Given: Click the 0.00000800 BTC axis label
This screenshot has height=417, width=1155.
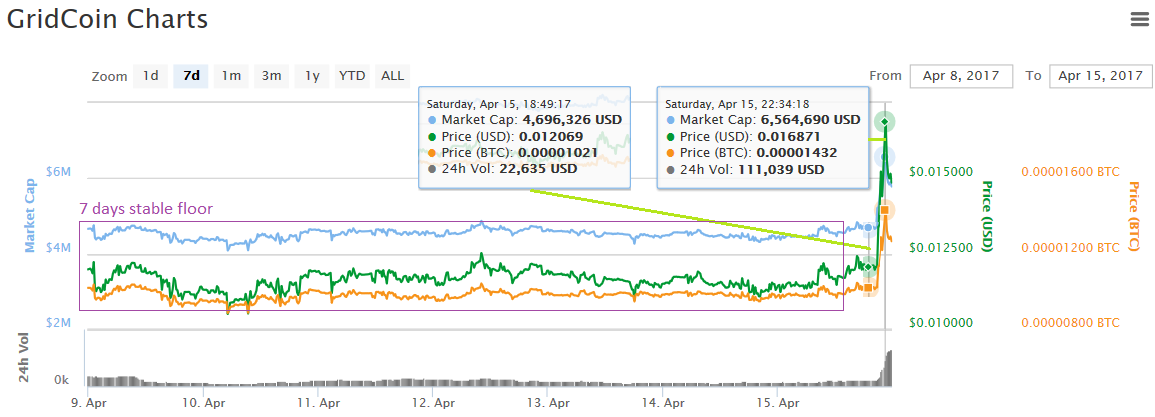Looking at the screenshot, I should pyautogui.click(x=1070, y=323).
